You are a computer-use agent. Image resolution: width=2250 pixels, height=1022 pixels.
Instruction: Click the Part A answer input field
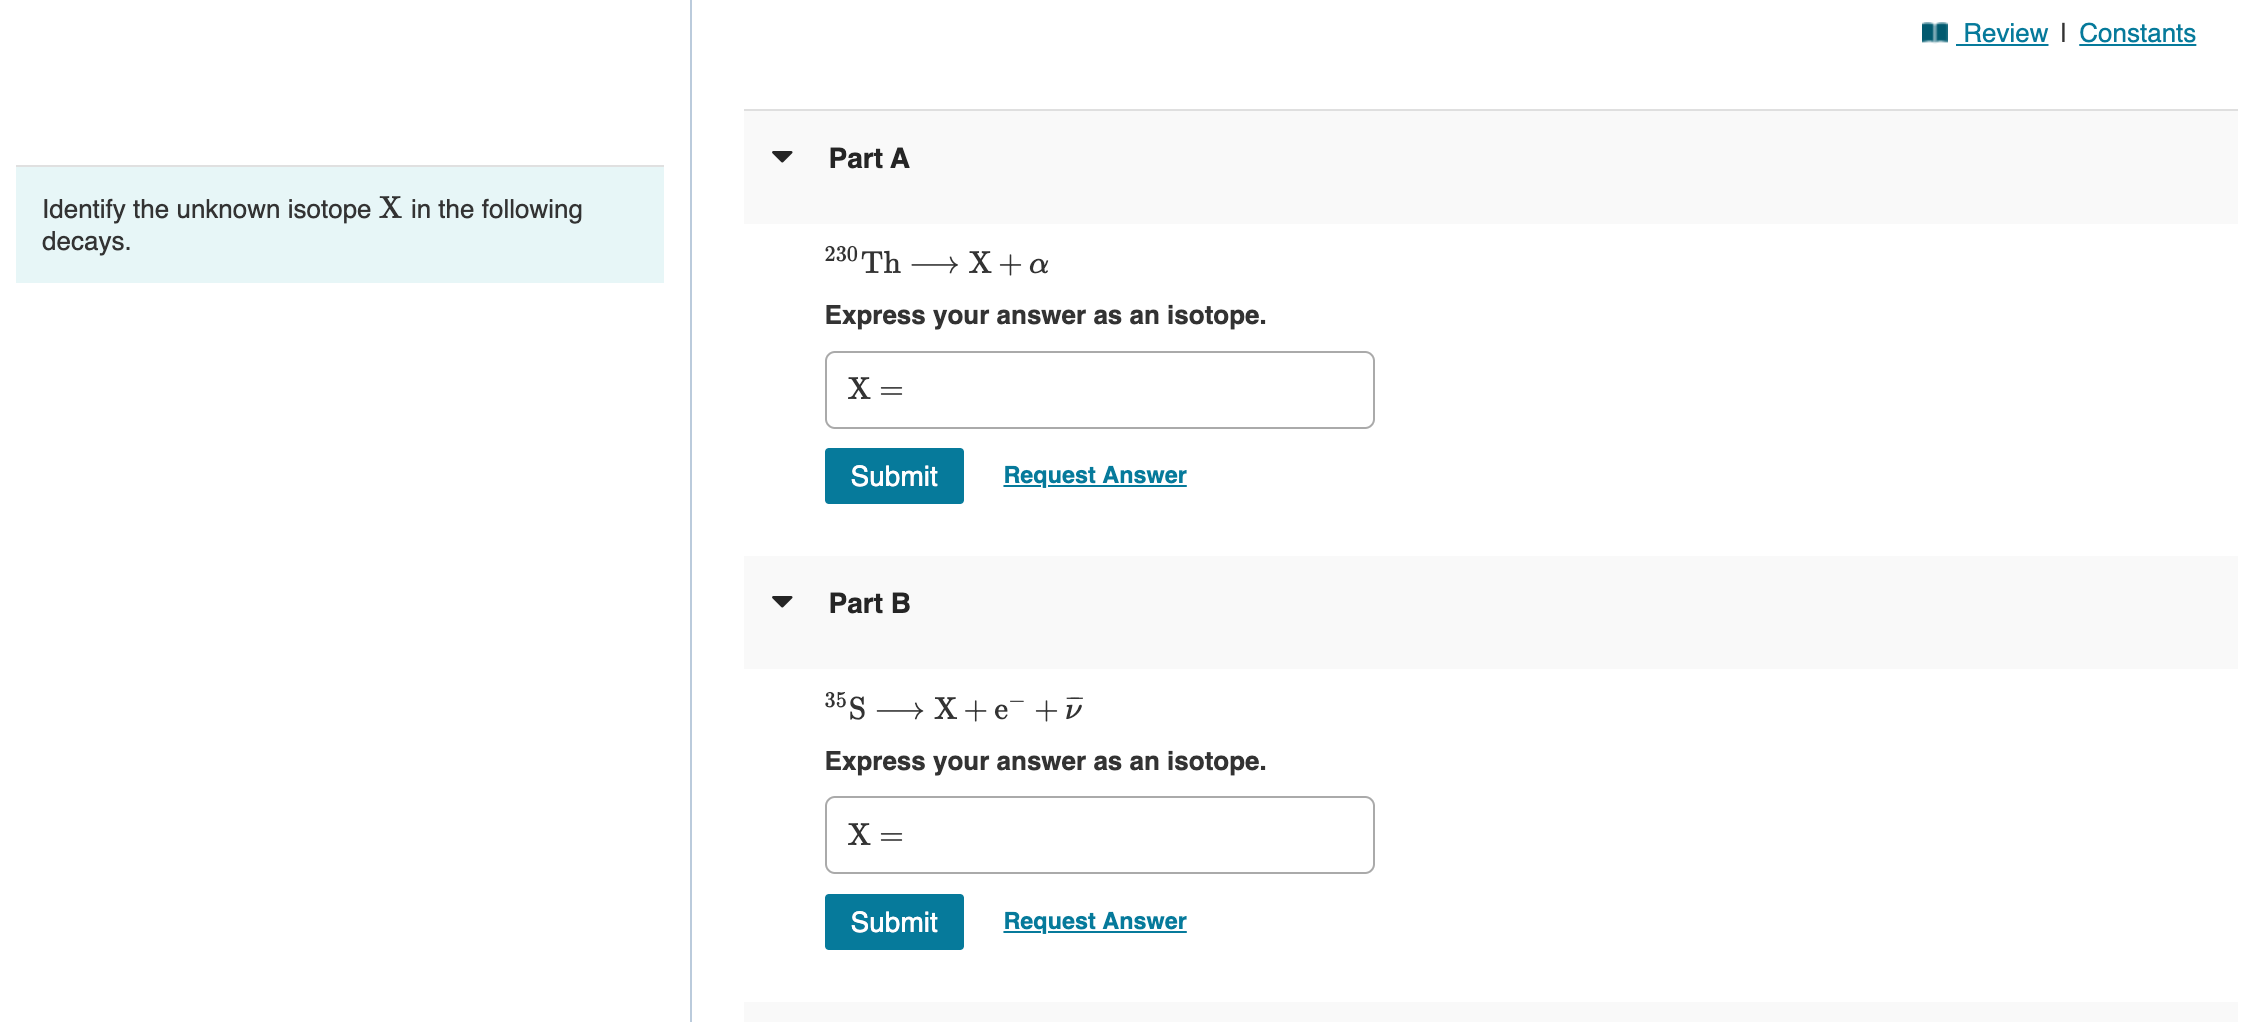1099,390
